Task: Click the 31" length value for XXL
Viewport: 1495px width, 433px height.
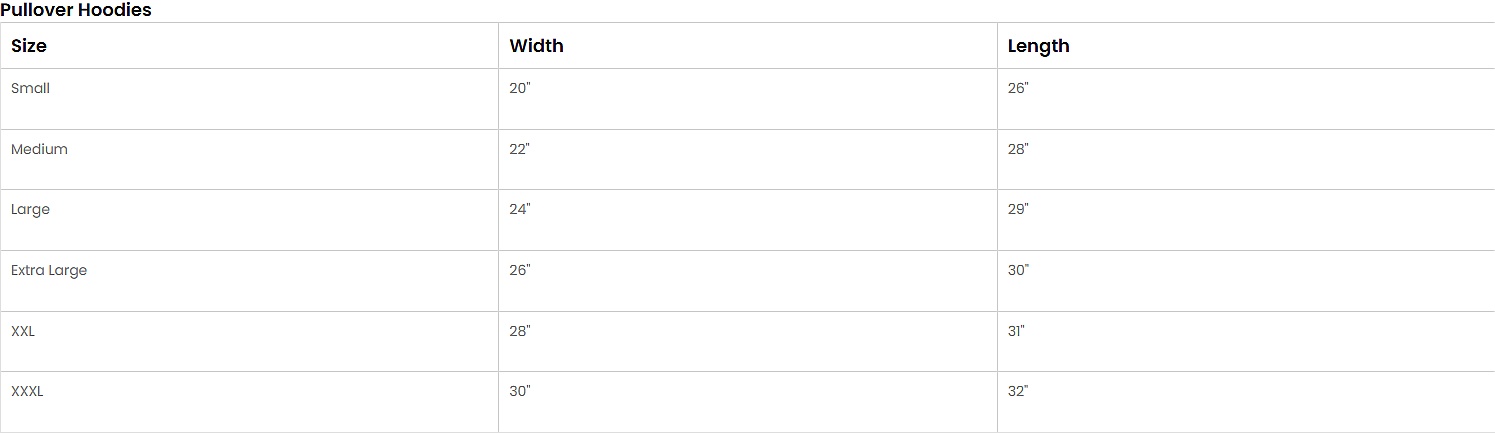Action: pyautogui.click(x=1017, y=331)
